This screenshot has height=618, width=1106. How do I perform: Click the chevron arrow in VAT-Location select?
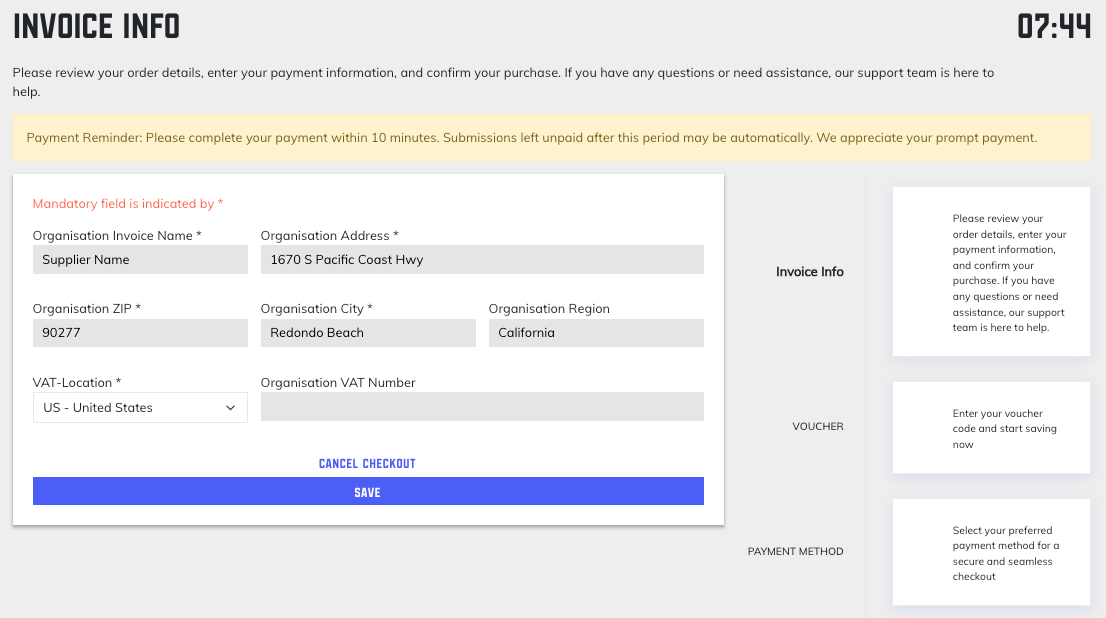pyautogui.click(x=231, y=408)
